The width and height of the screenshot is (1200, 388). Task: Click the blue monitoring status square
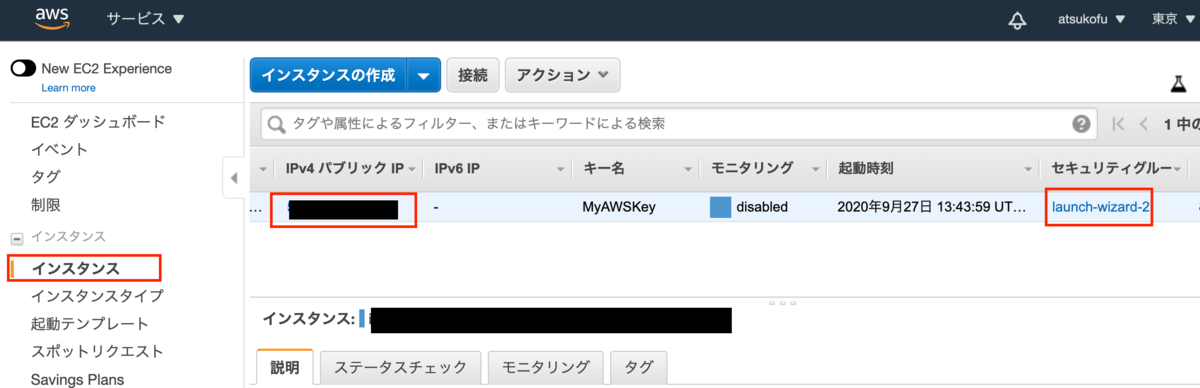721,207
